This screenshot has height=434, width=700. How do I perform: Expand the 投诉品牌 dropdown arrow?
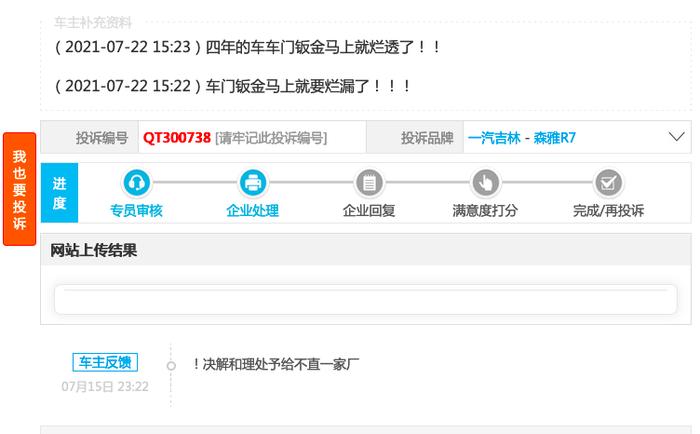pos(676,137)
